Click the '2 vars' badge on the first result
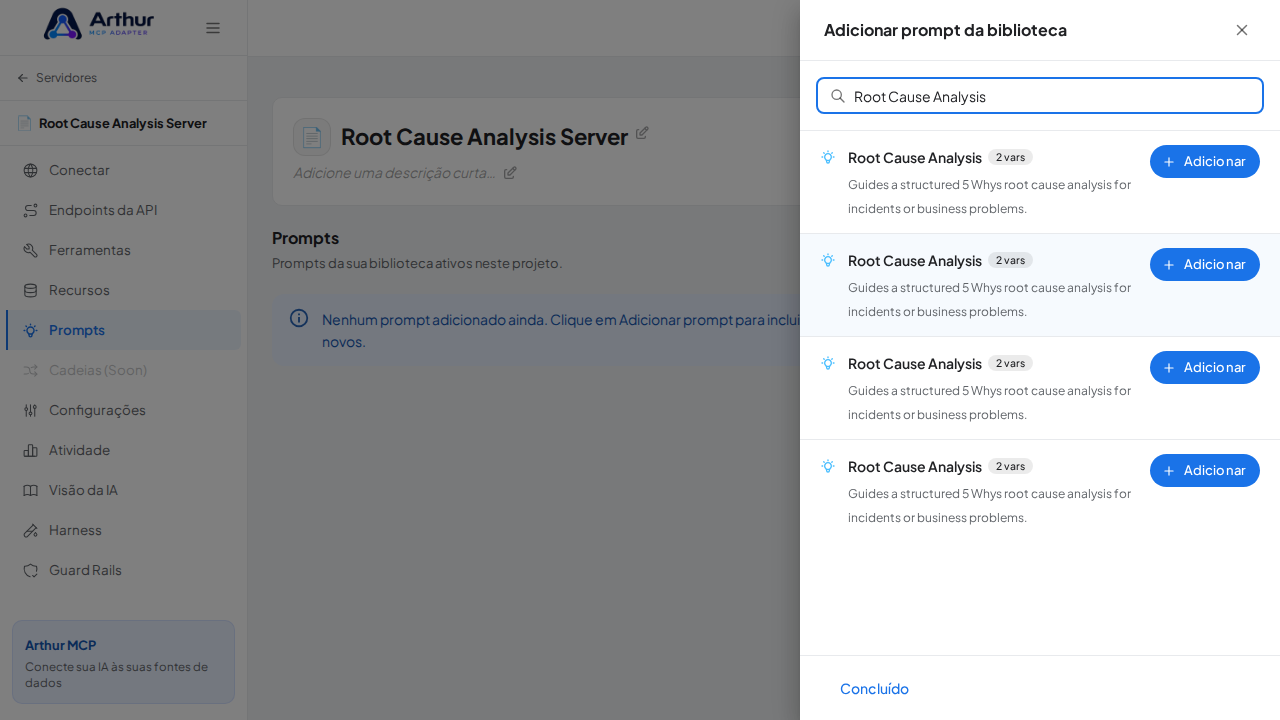Screen dimensions: 1280x720 coord(1010,157)
